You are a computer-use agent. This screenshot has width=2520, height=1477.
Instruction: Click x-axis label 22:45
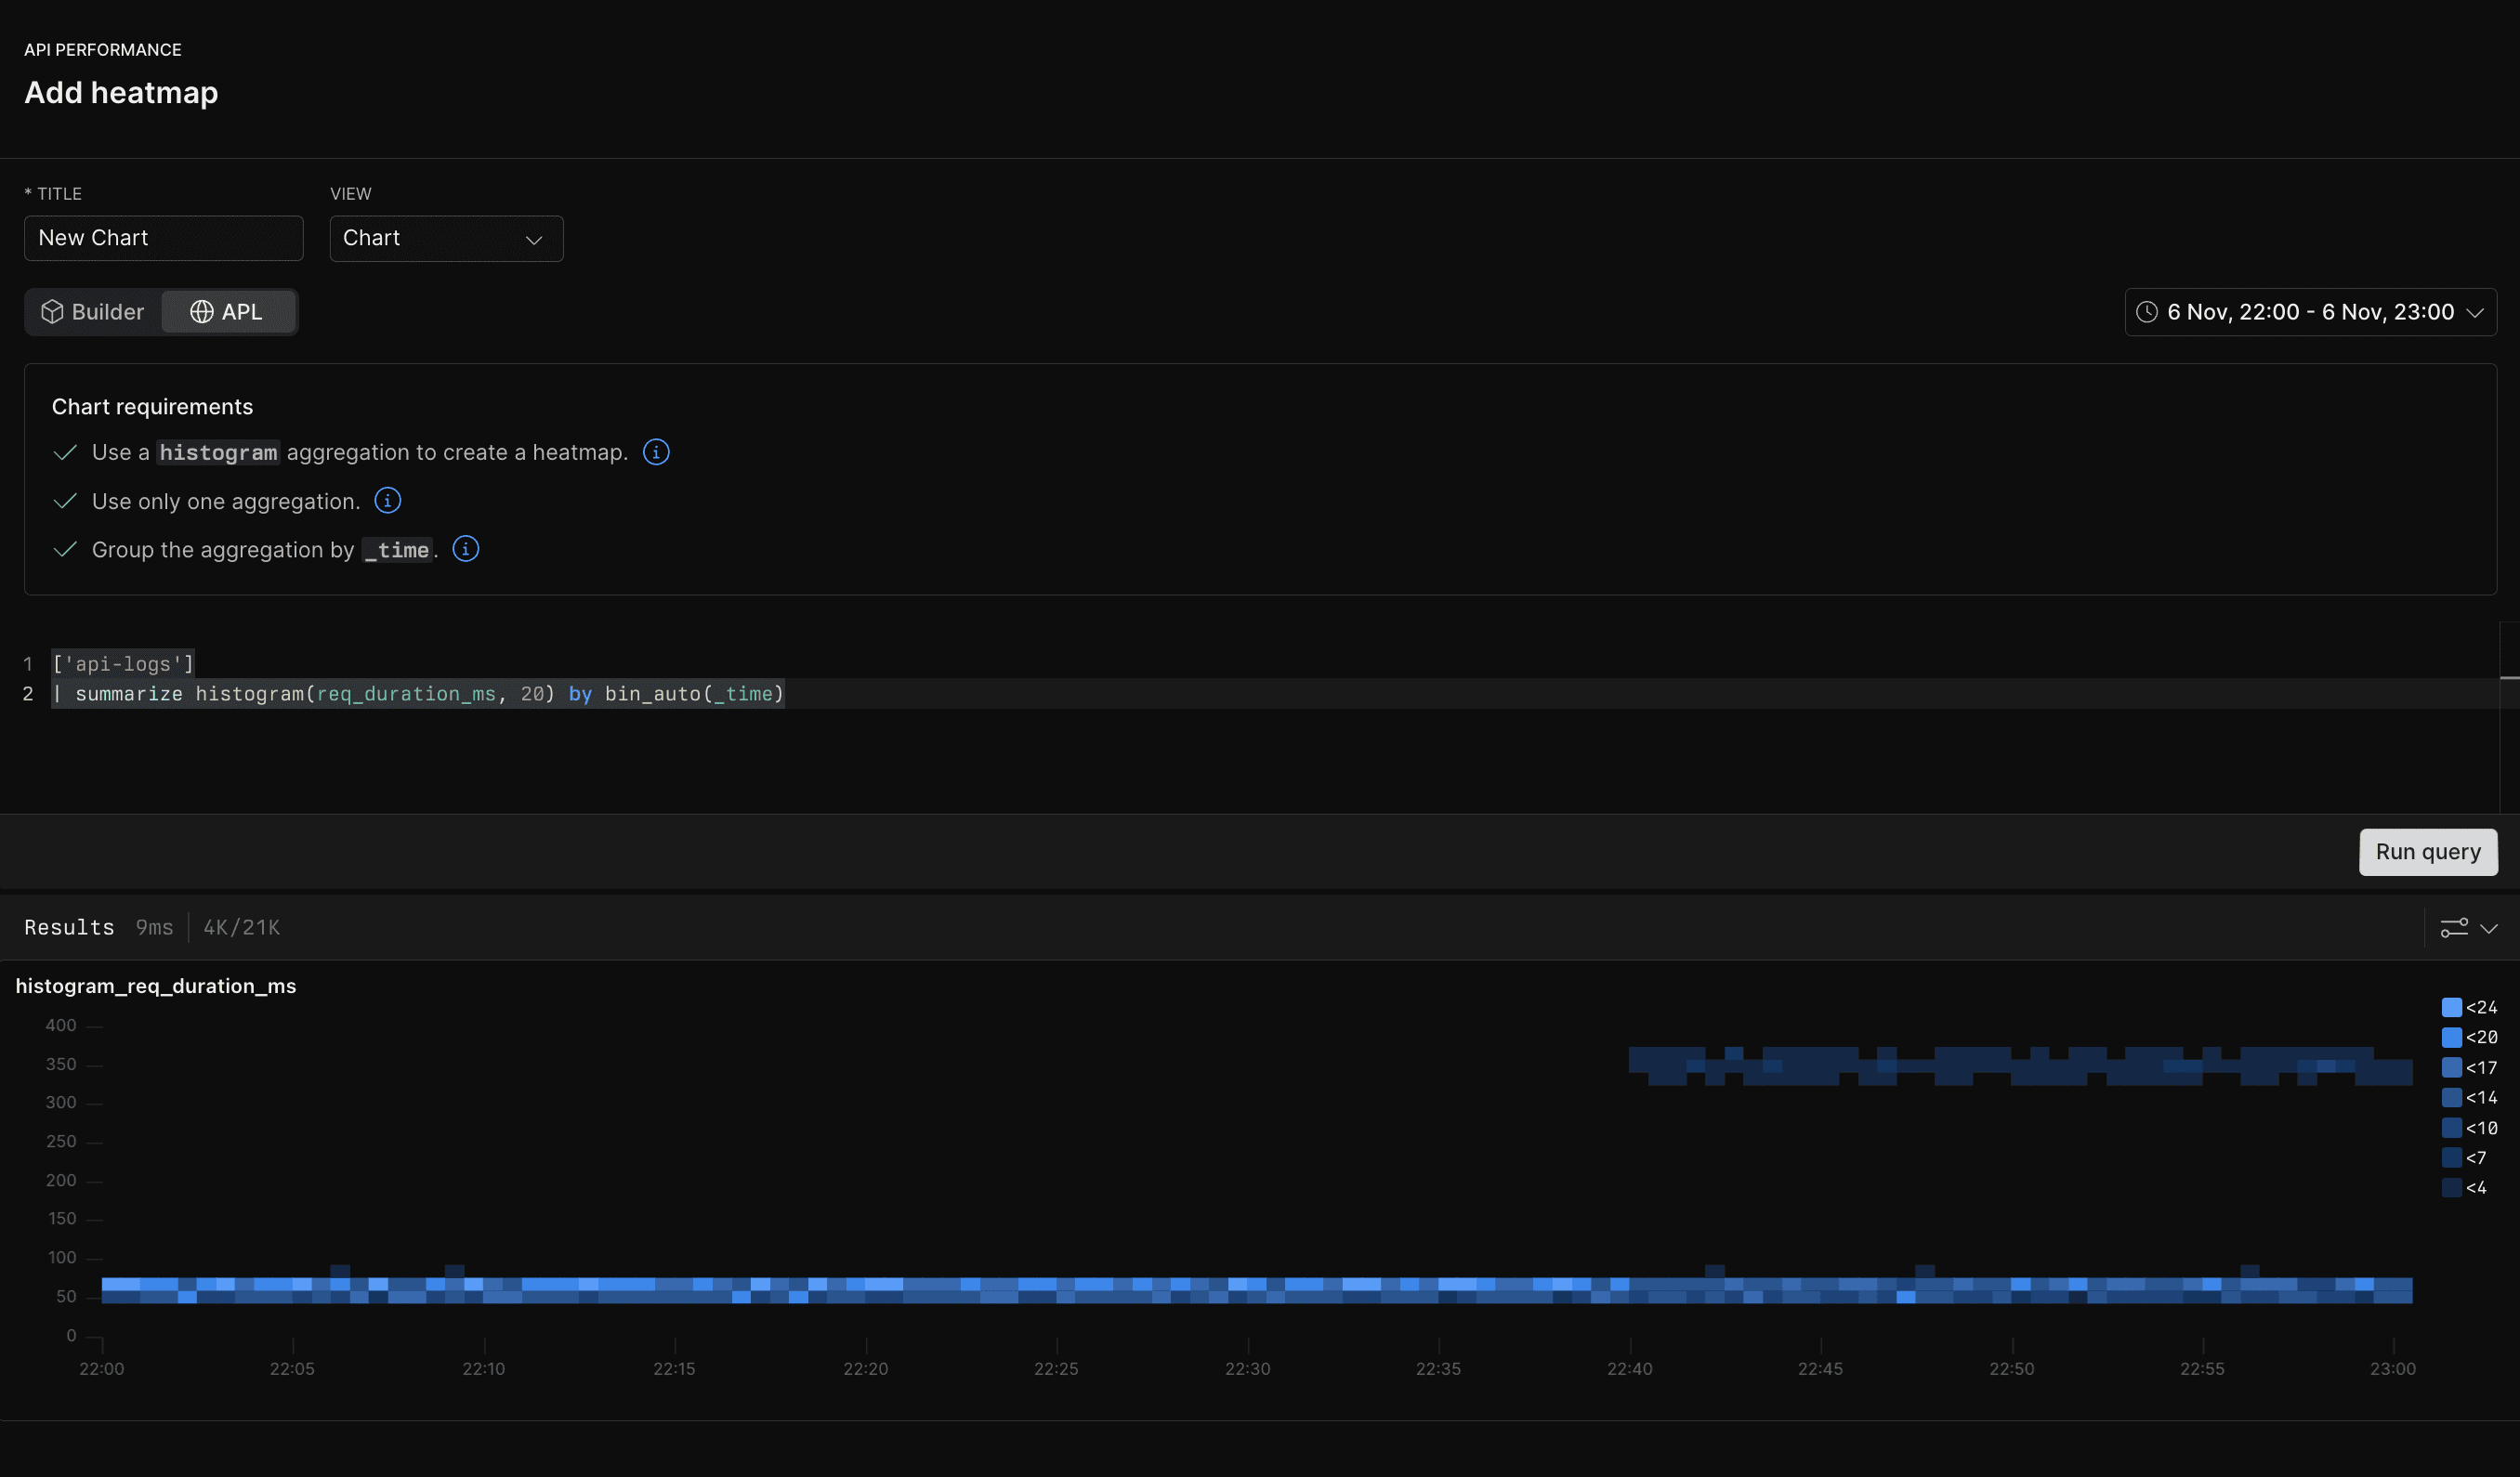pyautogui.click(x=1820, y=1369)
